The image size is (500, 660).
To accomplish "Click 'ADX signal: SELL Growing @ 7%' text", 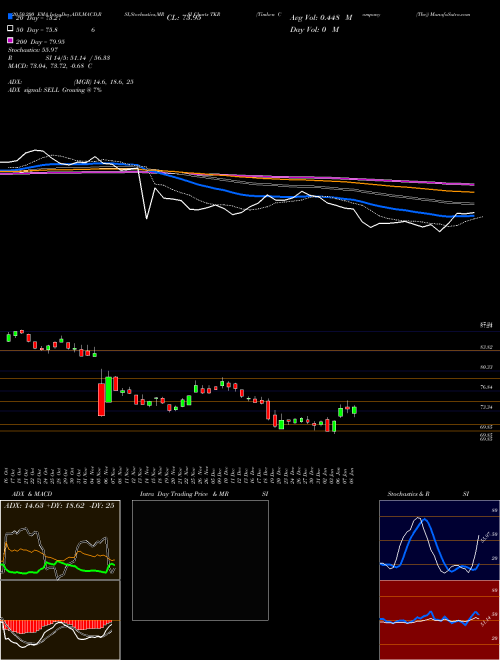I will pos(55,90).
